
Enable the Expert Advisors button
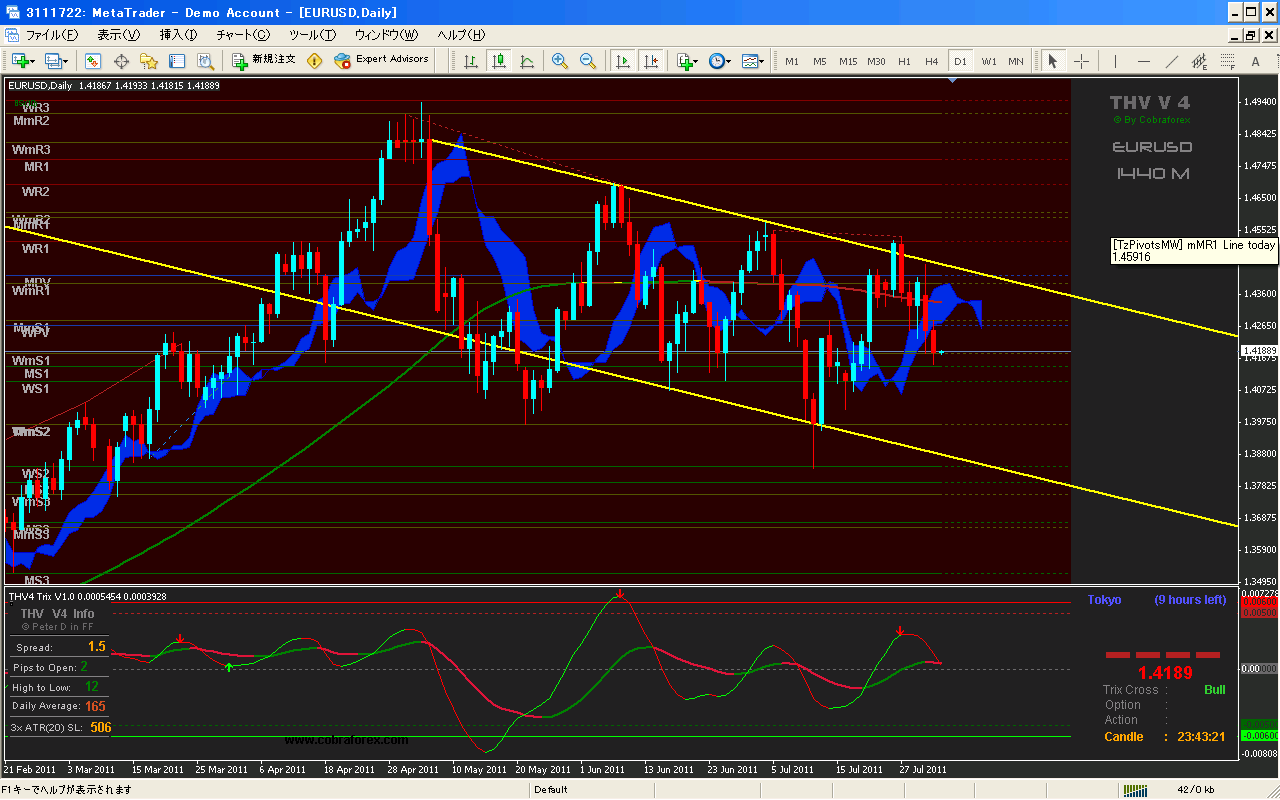coord(381,60)
